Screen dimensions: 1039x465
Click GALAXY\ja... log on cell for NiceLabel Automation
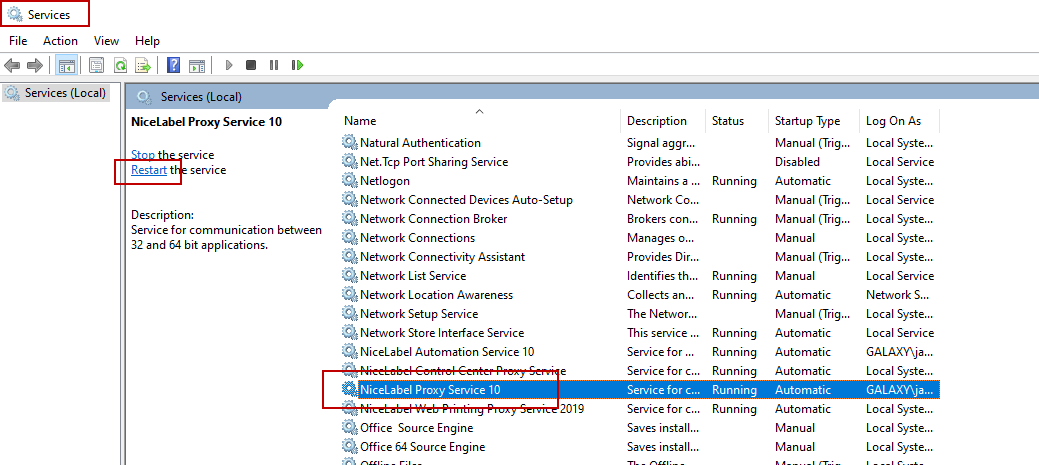[900, 352]
